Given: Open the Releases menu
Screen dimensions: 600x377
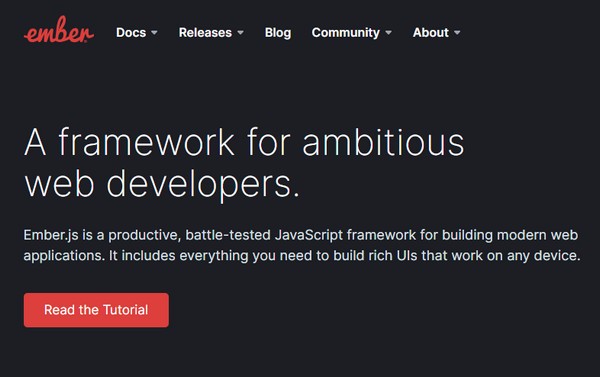Looking at the screenshot, I should click(x=205, y=33).
